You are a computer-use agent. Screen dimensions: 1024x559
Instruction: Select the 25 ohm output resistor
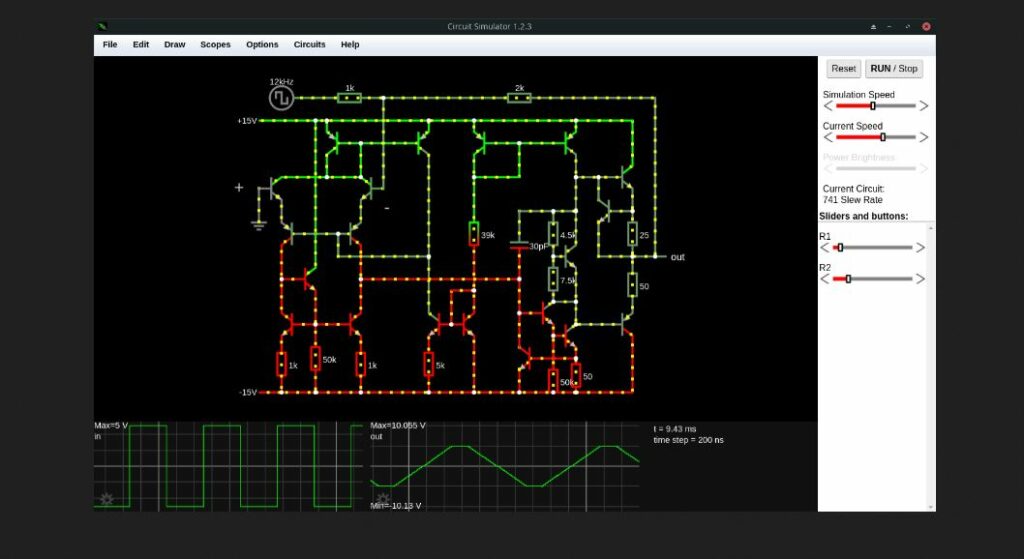click(x=632, y=234)
